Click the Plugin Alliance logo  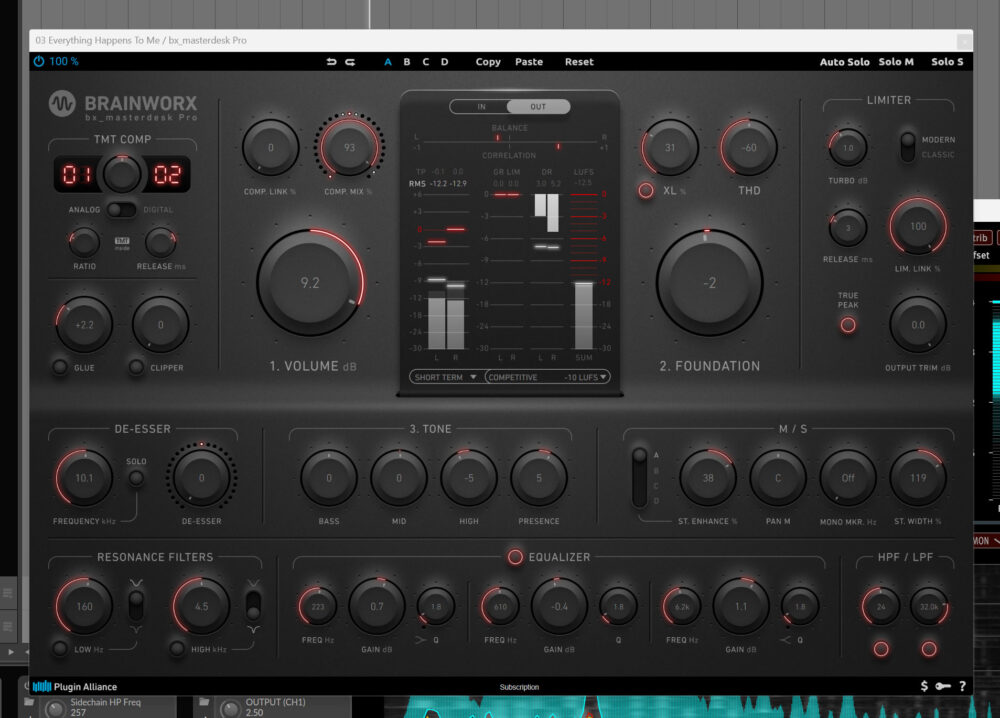[75, 687]
